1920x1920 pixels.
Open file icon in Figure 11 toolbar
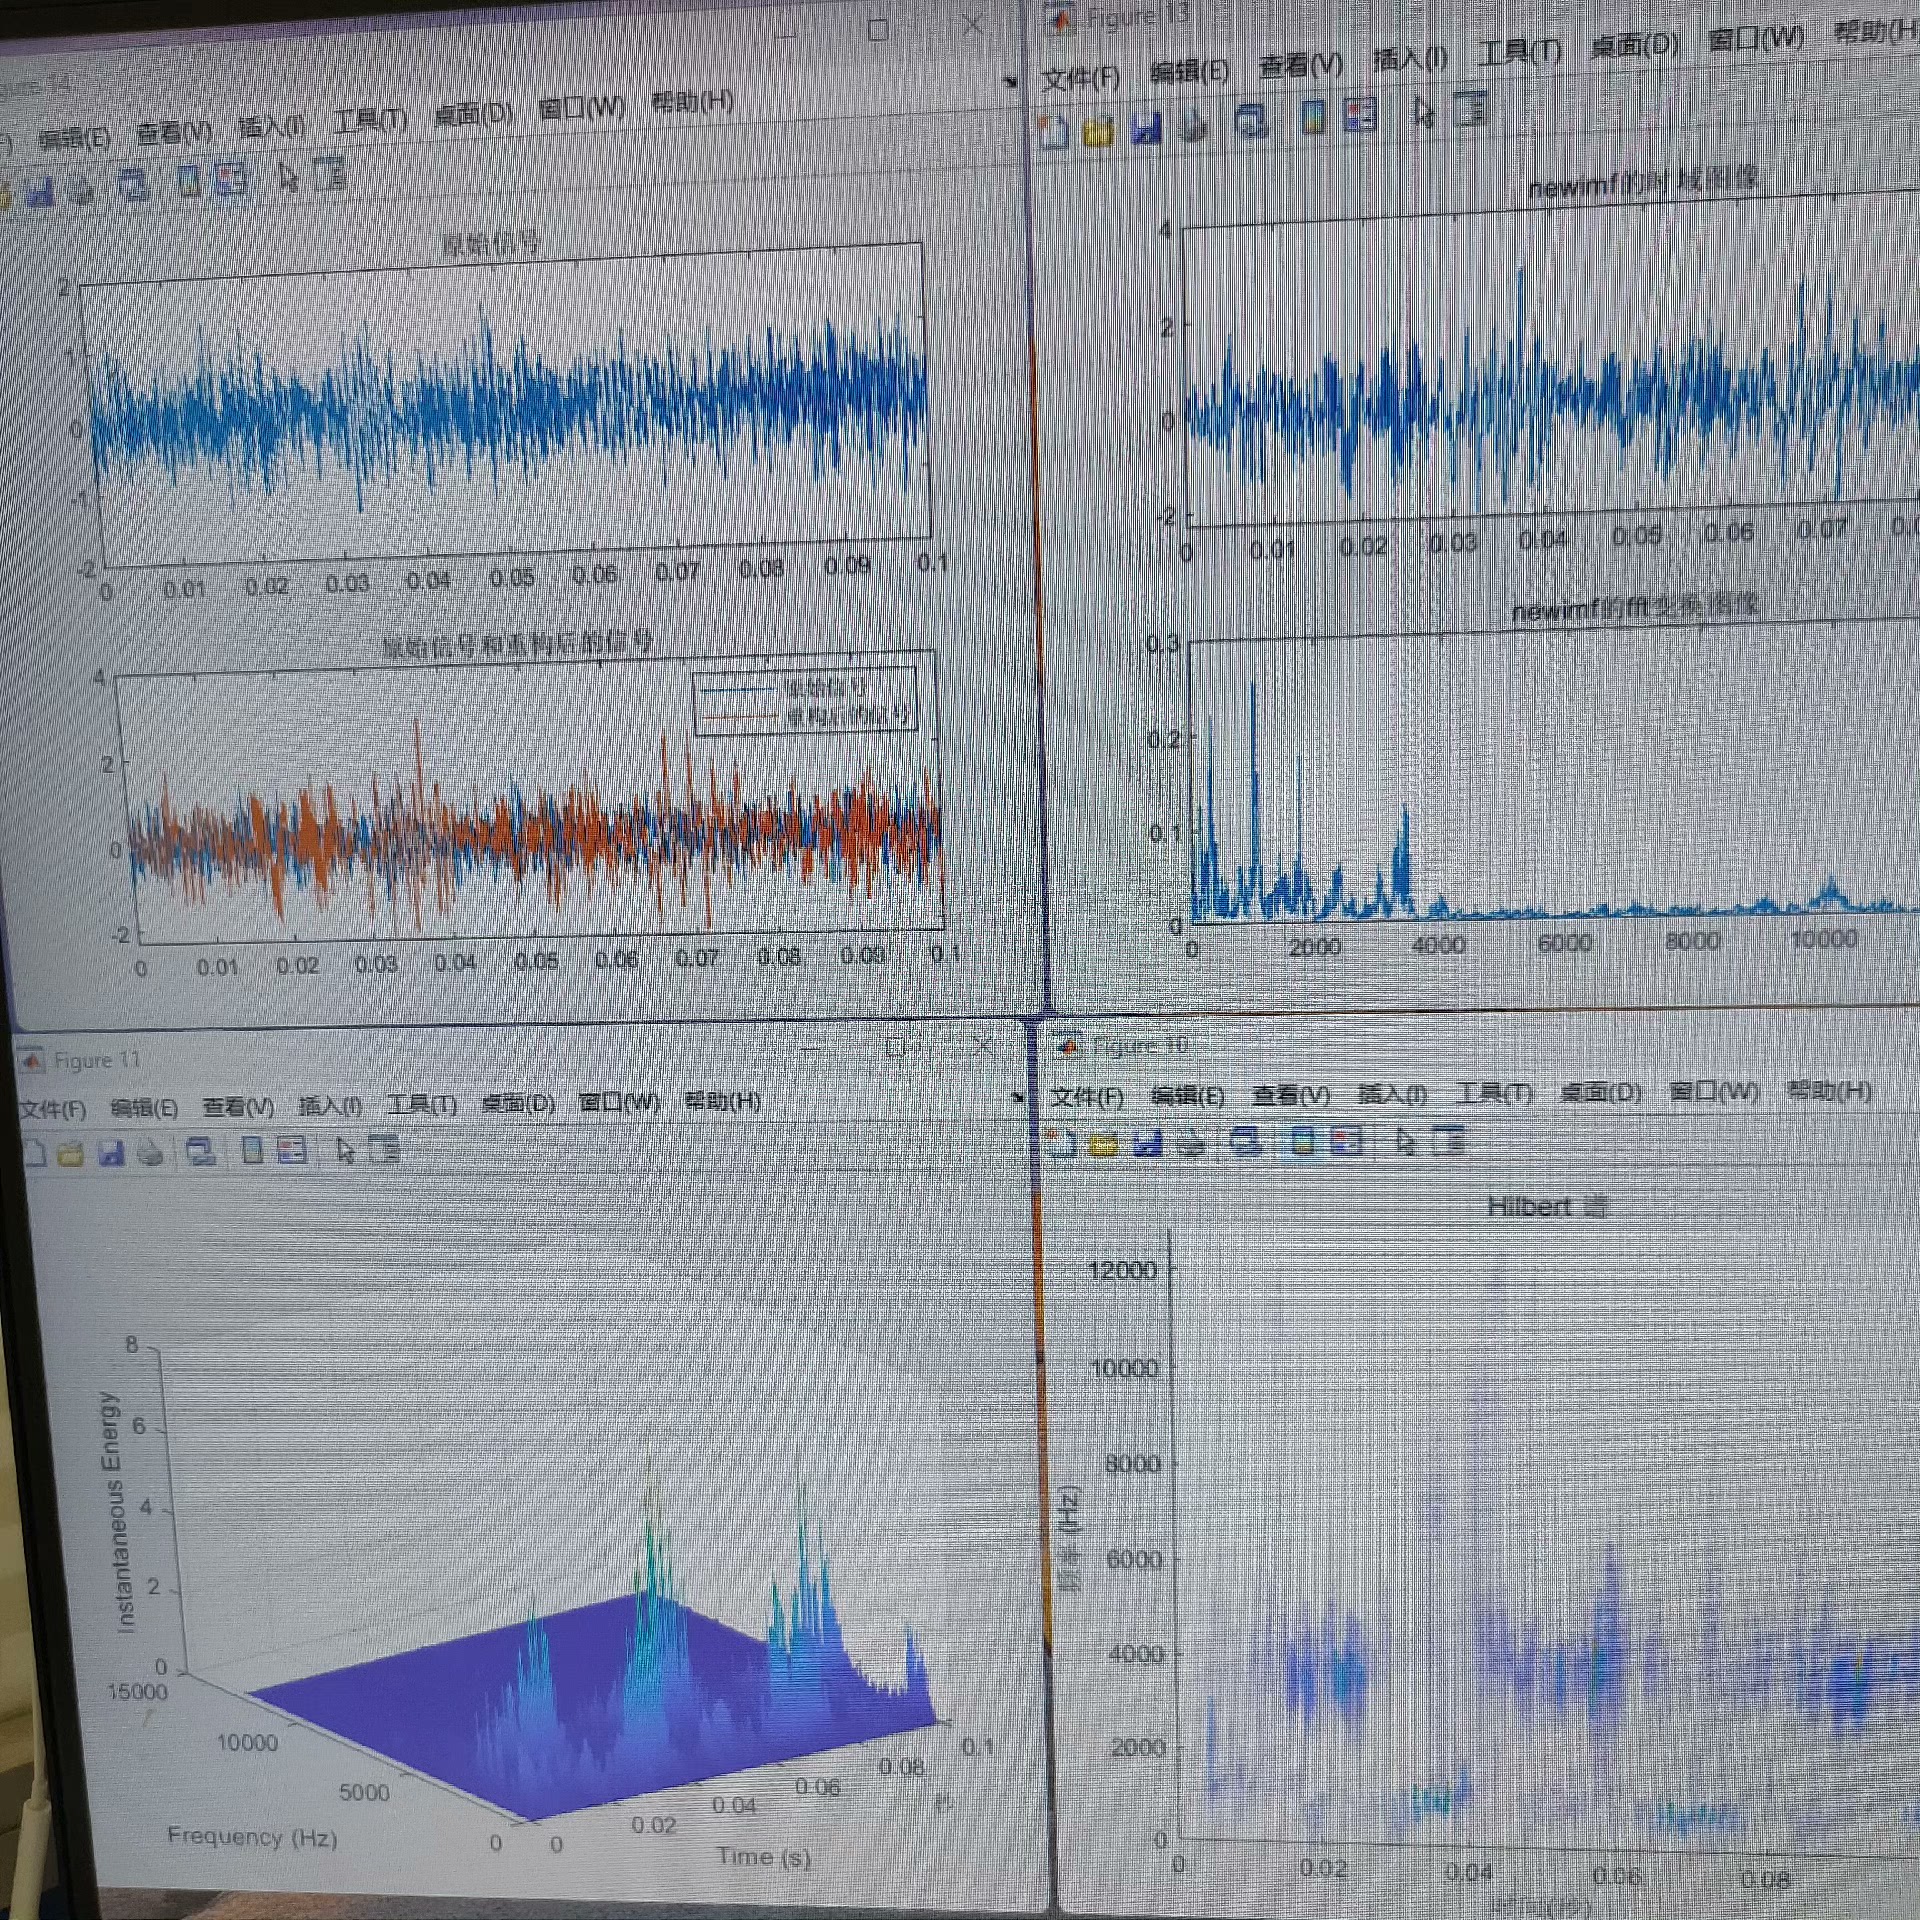tap(70, 1154)
